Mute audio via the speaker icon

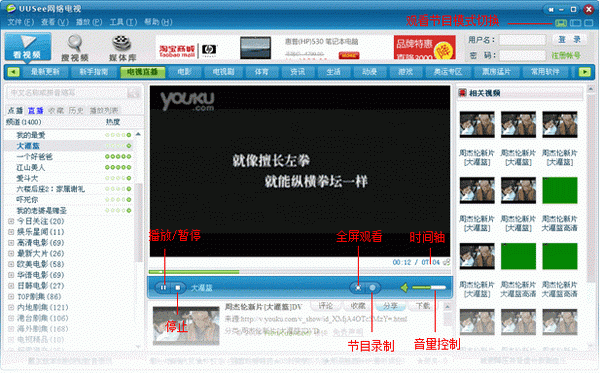pos(404,288)
